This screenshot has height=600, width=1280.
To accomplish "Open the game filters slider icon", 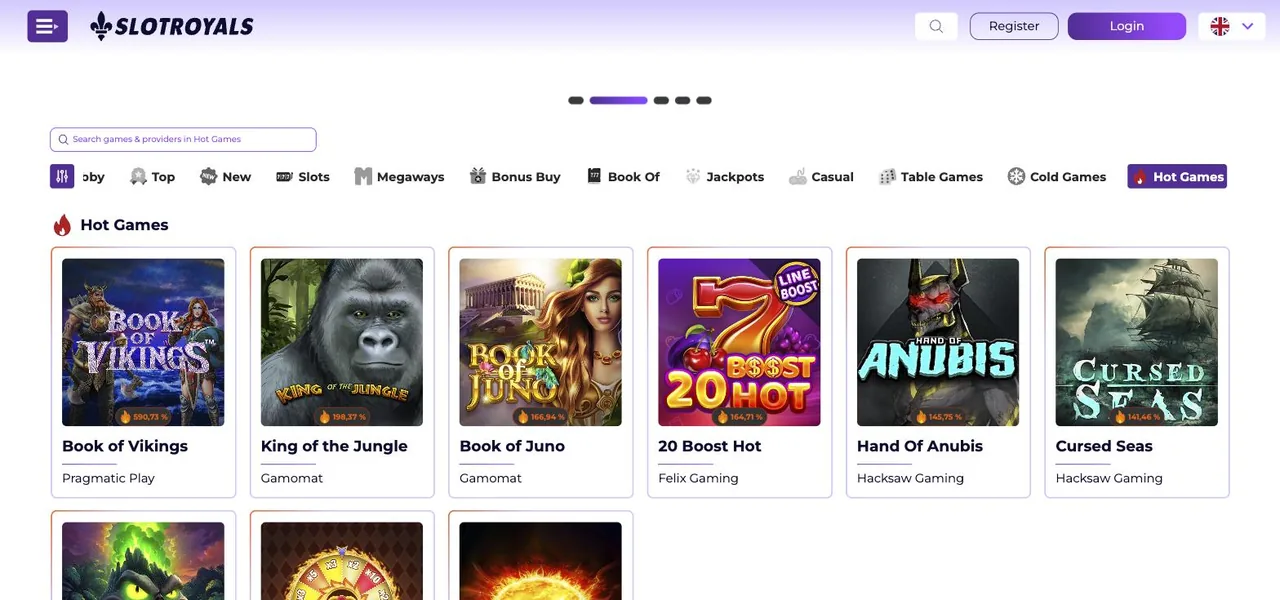I will [62, 176].
